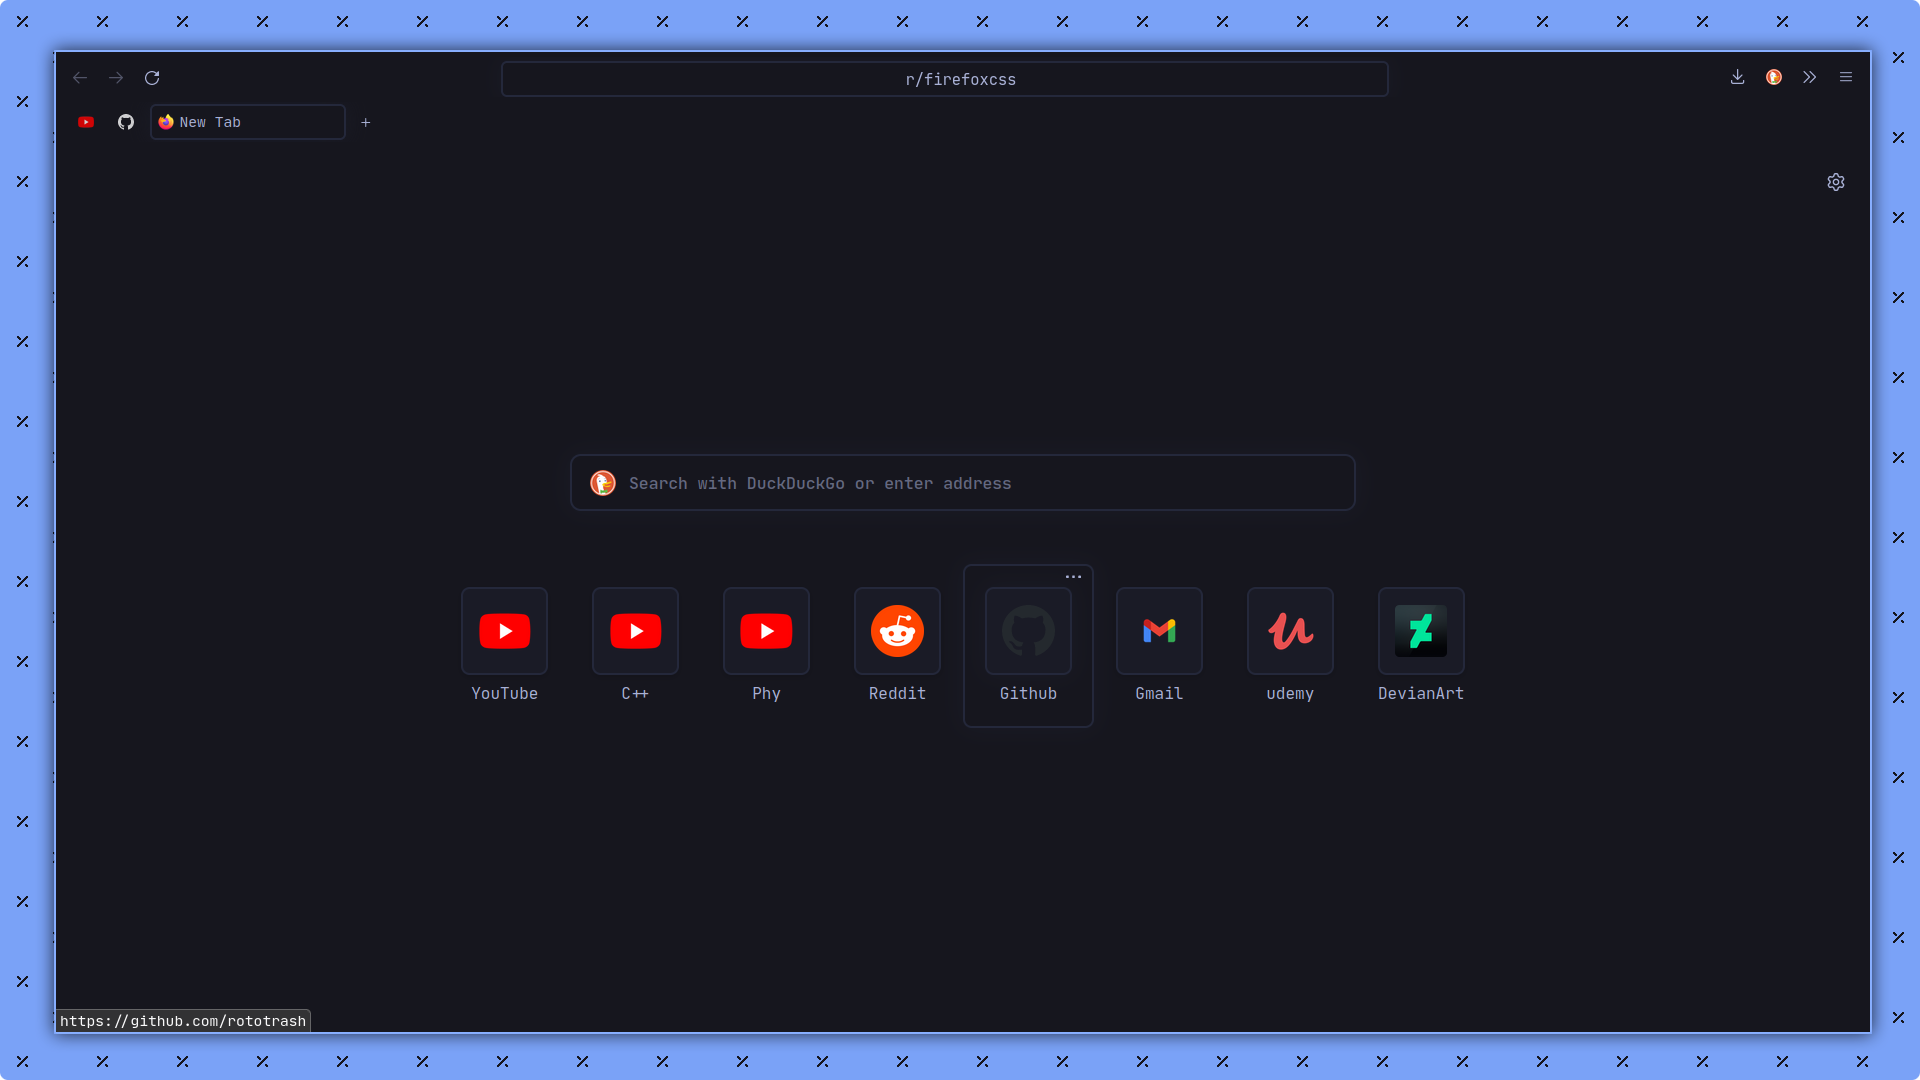Select the New Tab tab
The width and height of the screenshot is (1920, 1080).
(247, 122)
